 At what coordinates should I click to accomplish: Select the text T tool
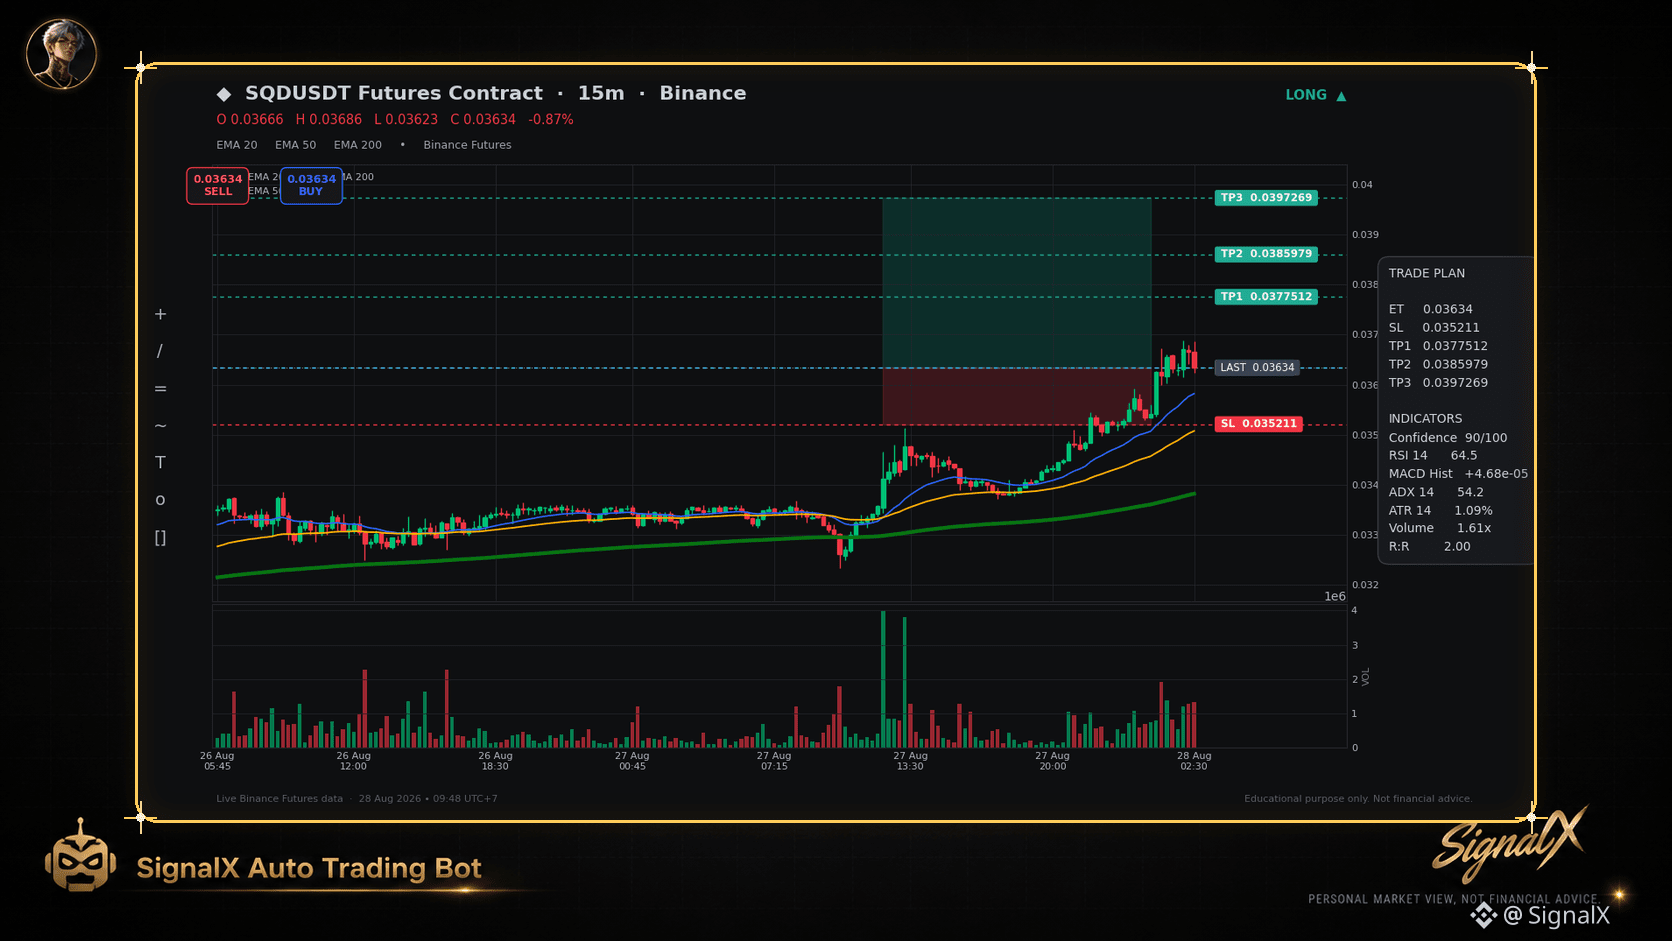pos(160,463)
